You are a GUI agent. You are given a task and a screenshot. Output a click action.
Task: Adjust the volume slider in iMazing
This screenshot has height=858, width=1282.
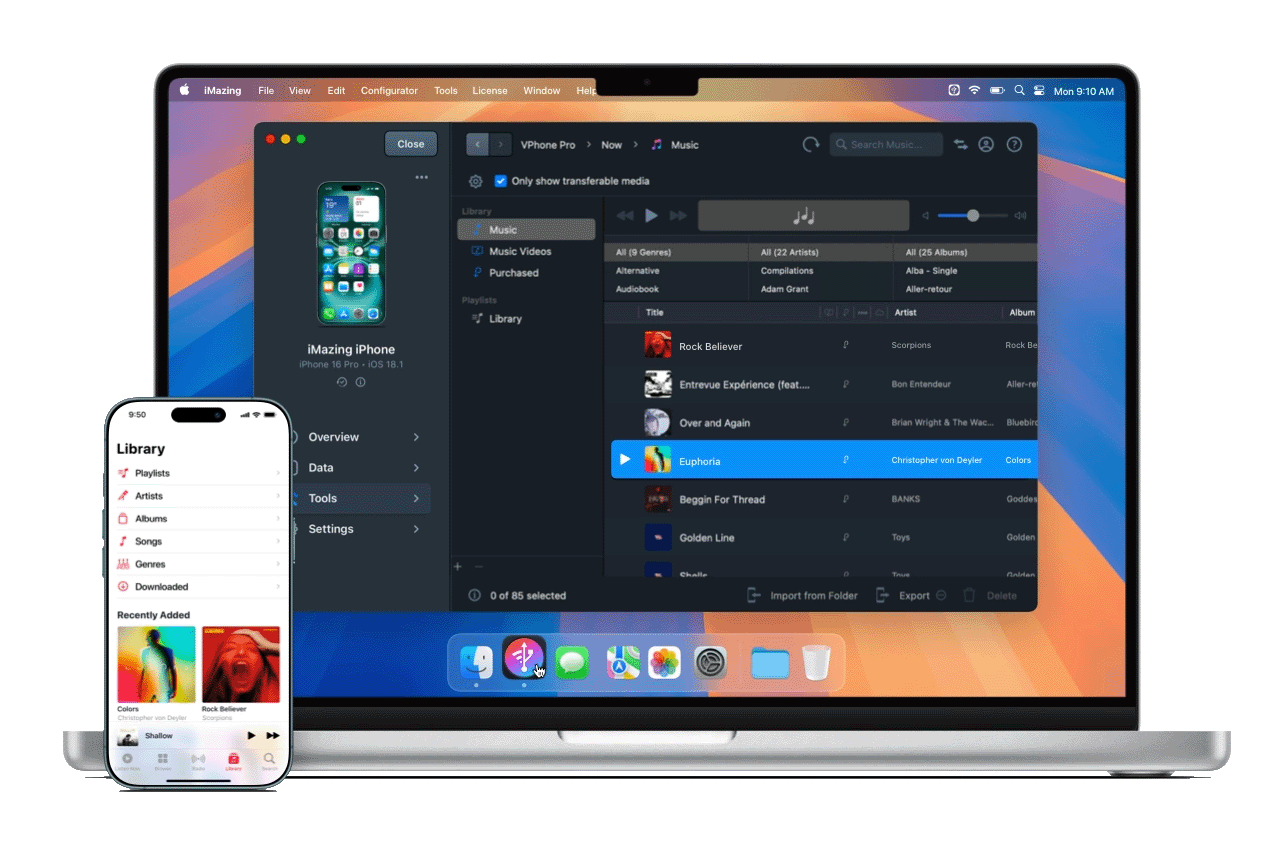973,215
